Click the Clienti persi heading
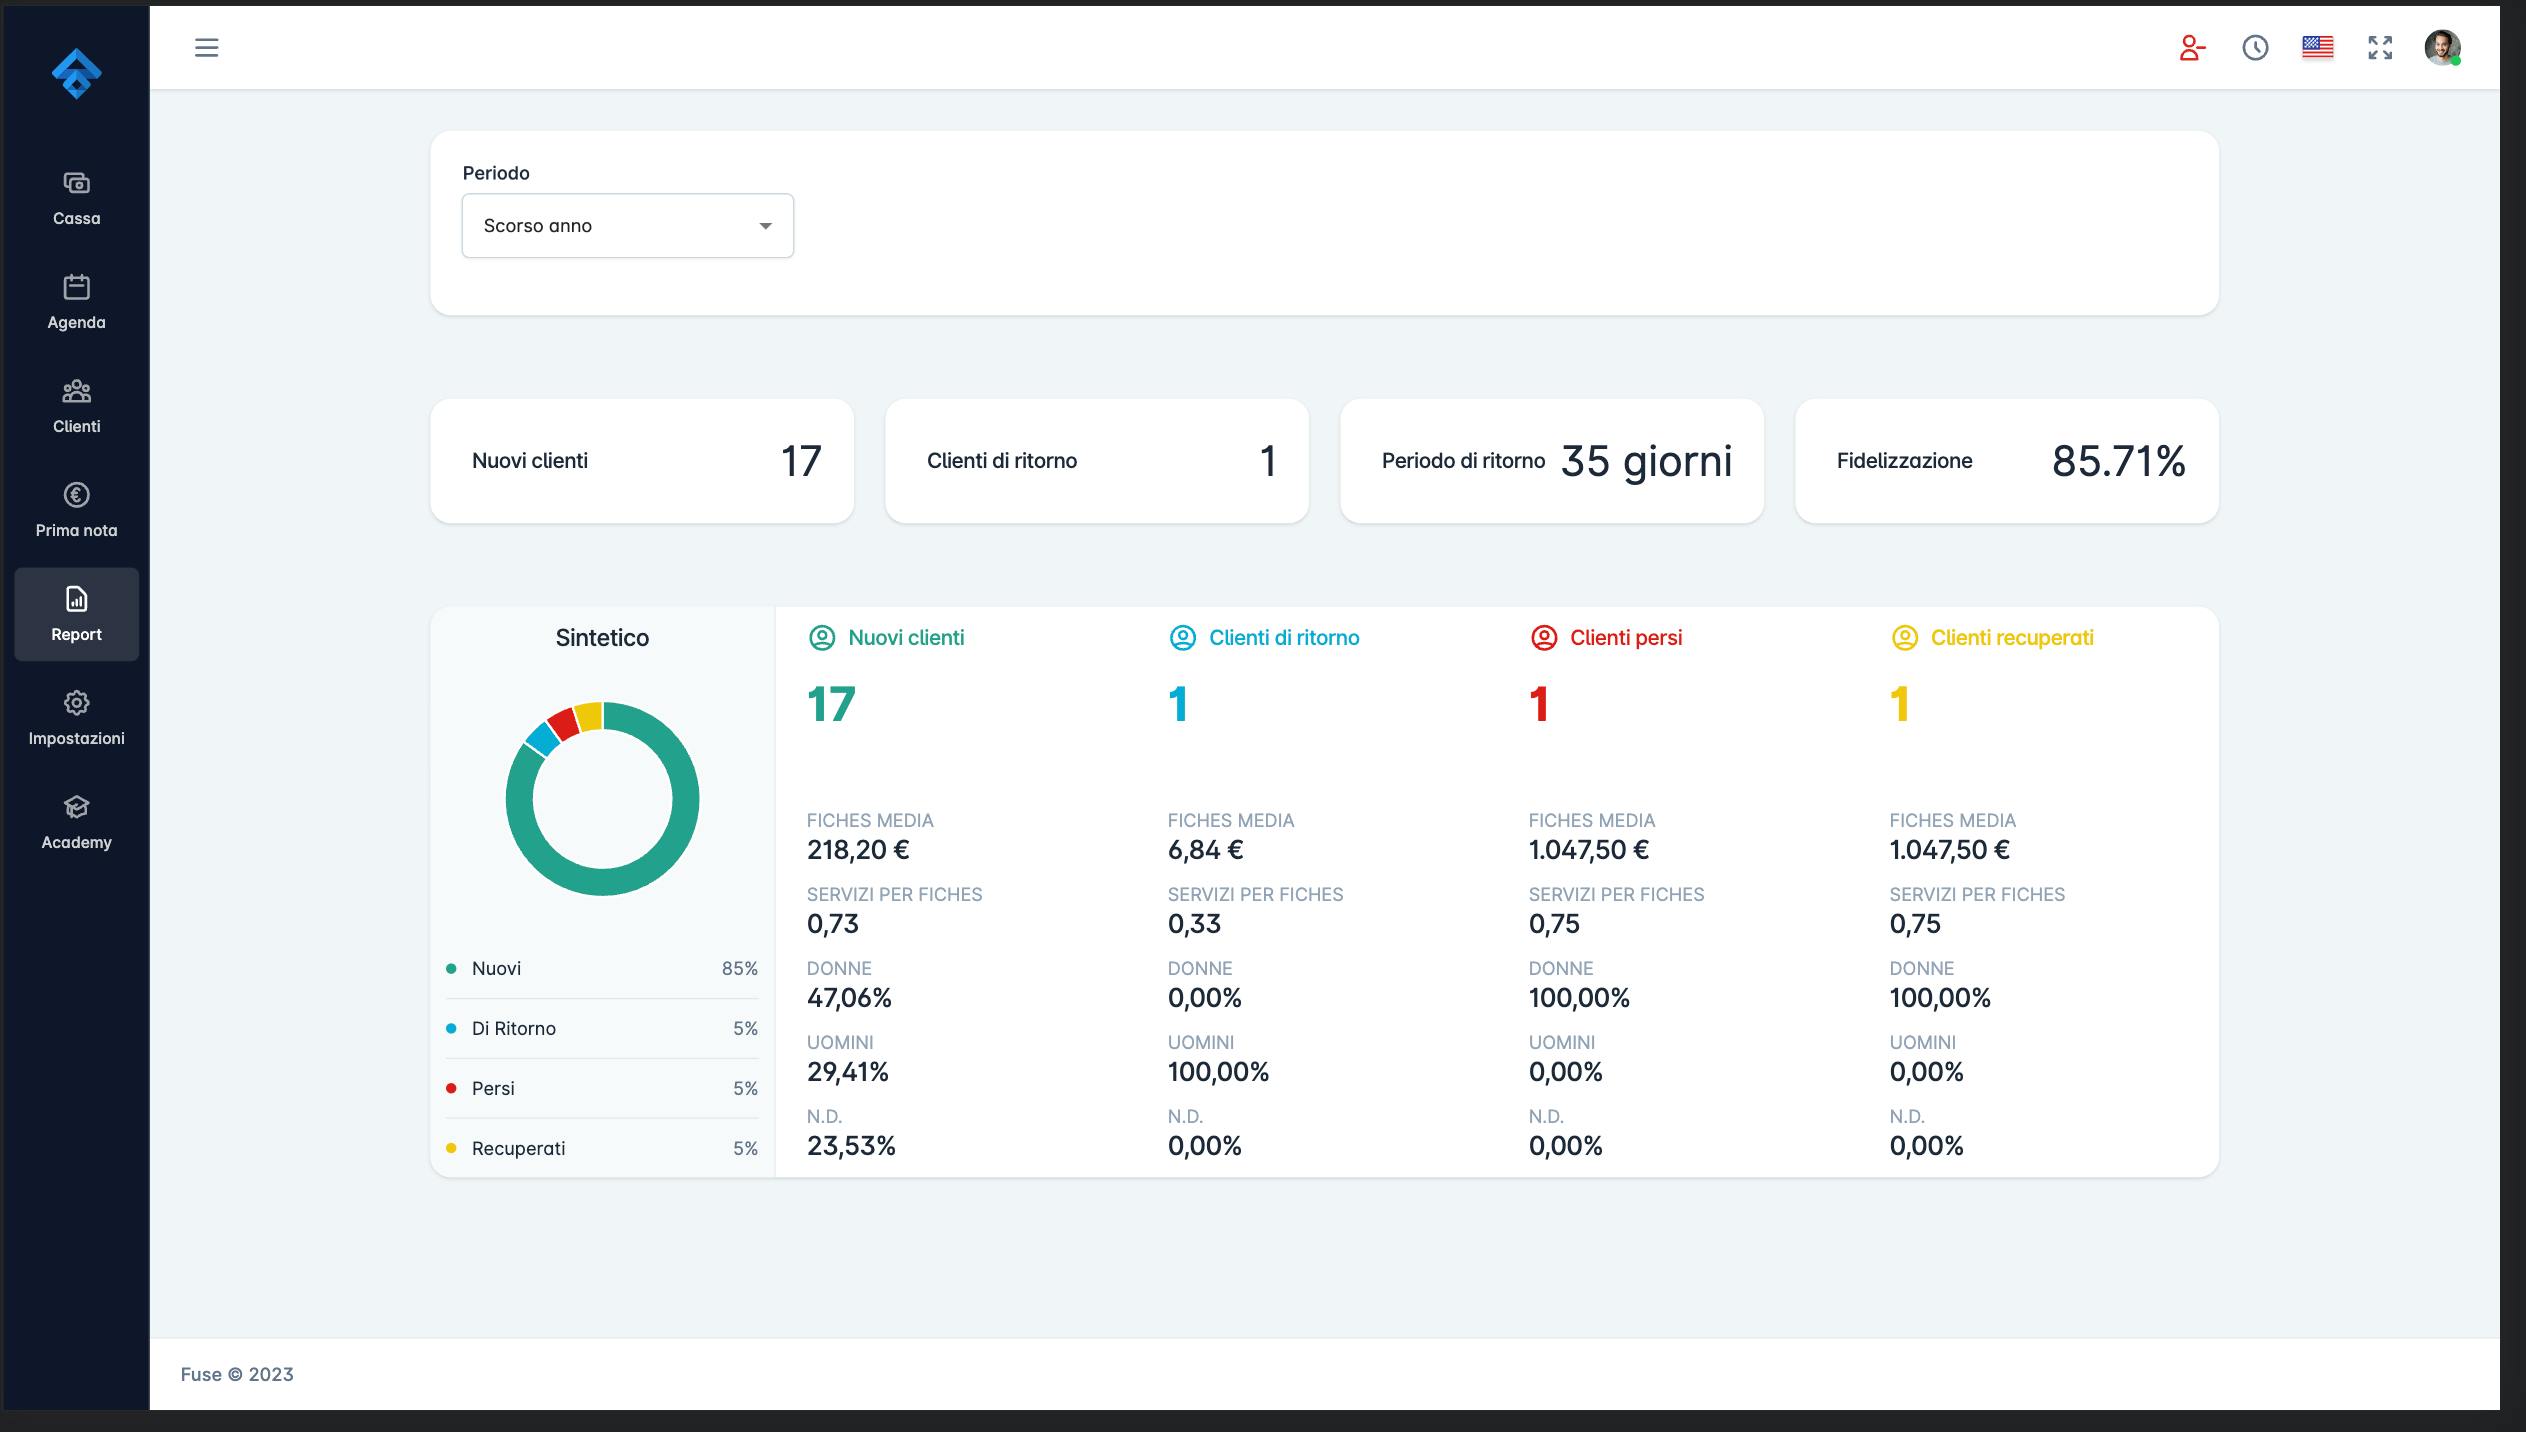This screenshot has width=2526, height=1432. coord(1626,638)
